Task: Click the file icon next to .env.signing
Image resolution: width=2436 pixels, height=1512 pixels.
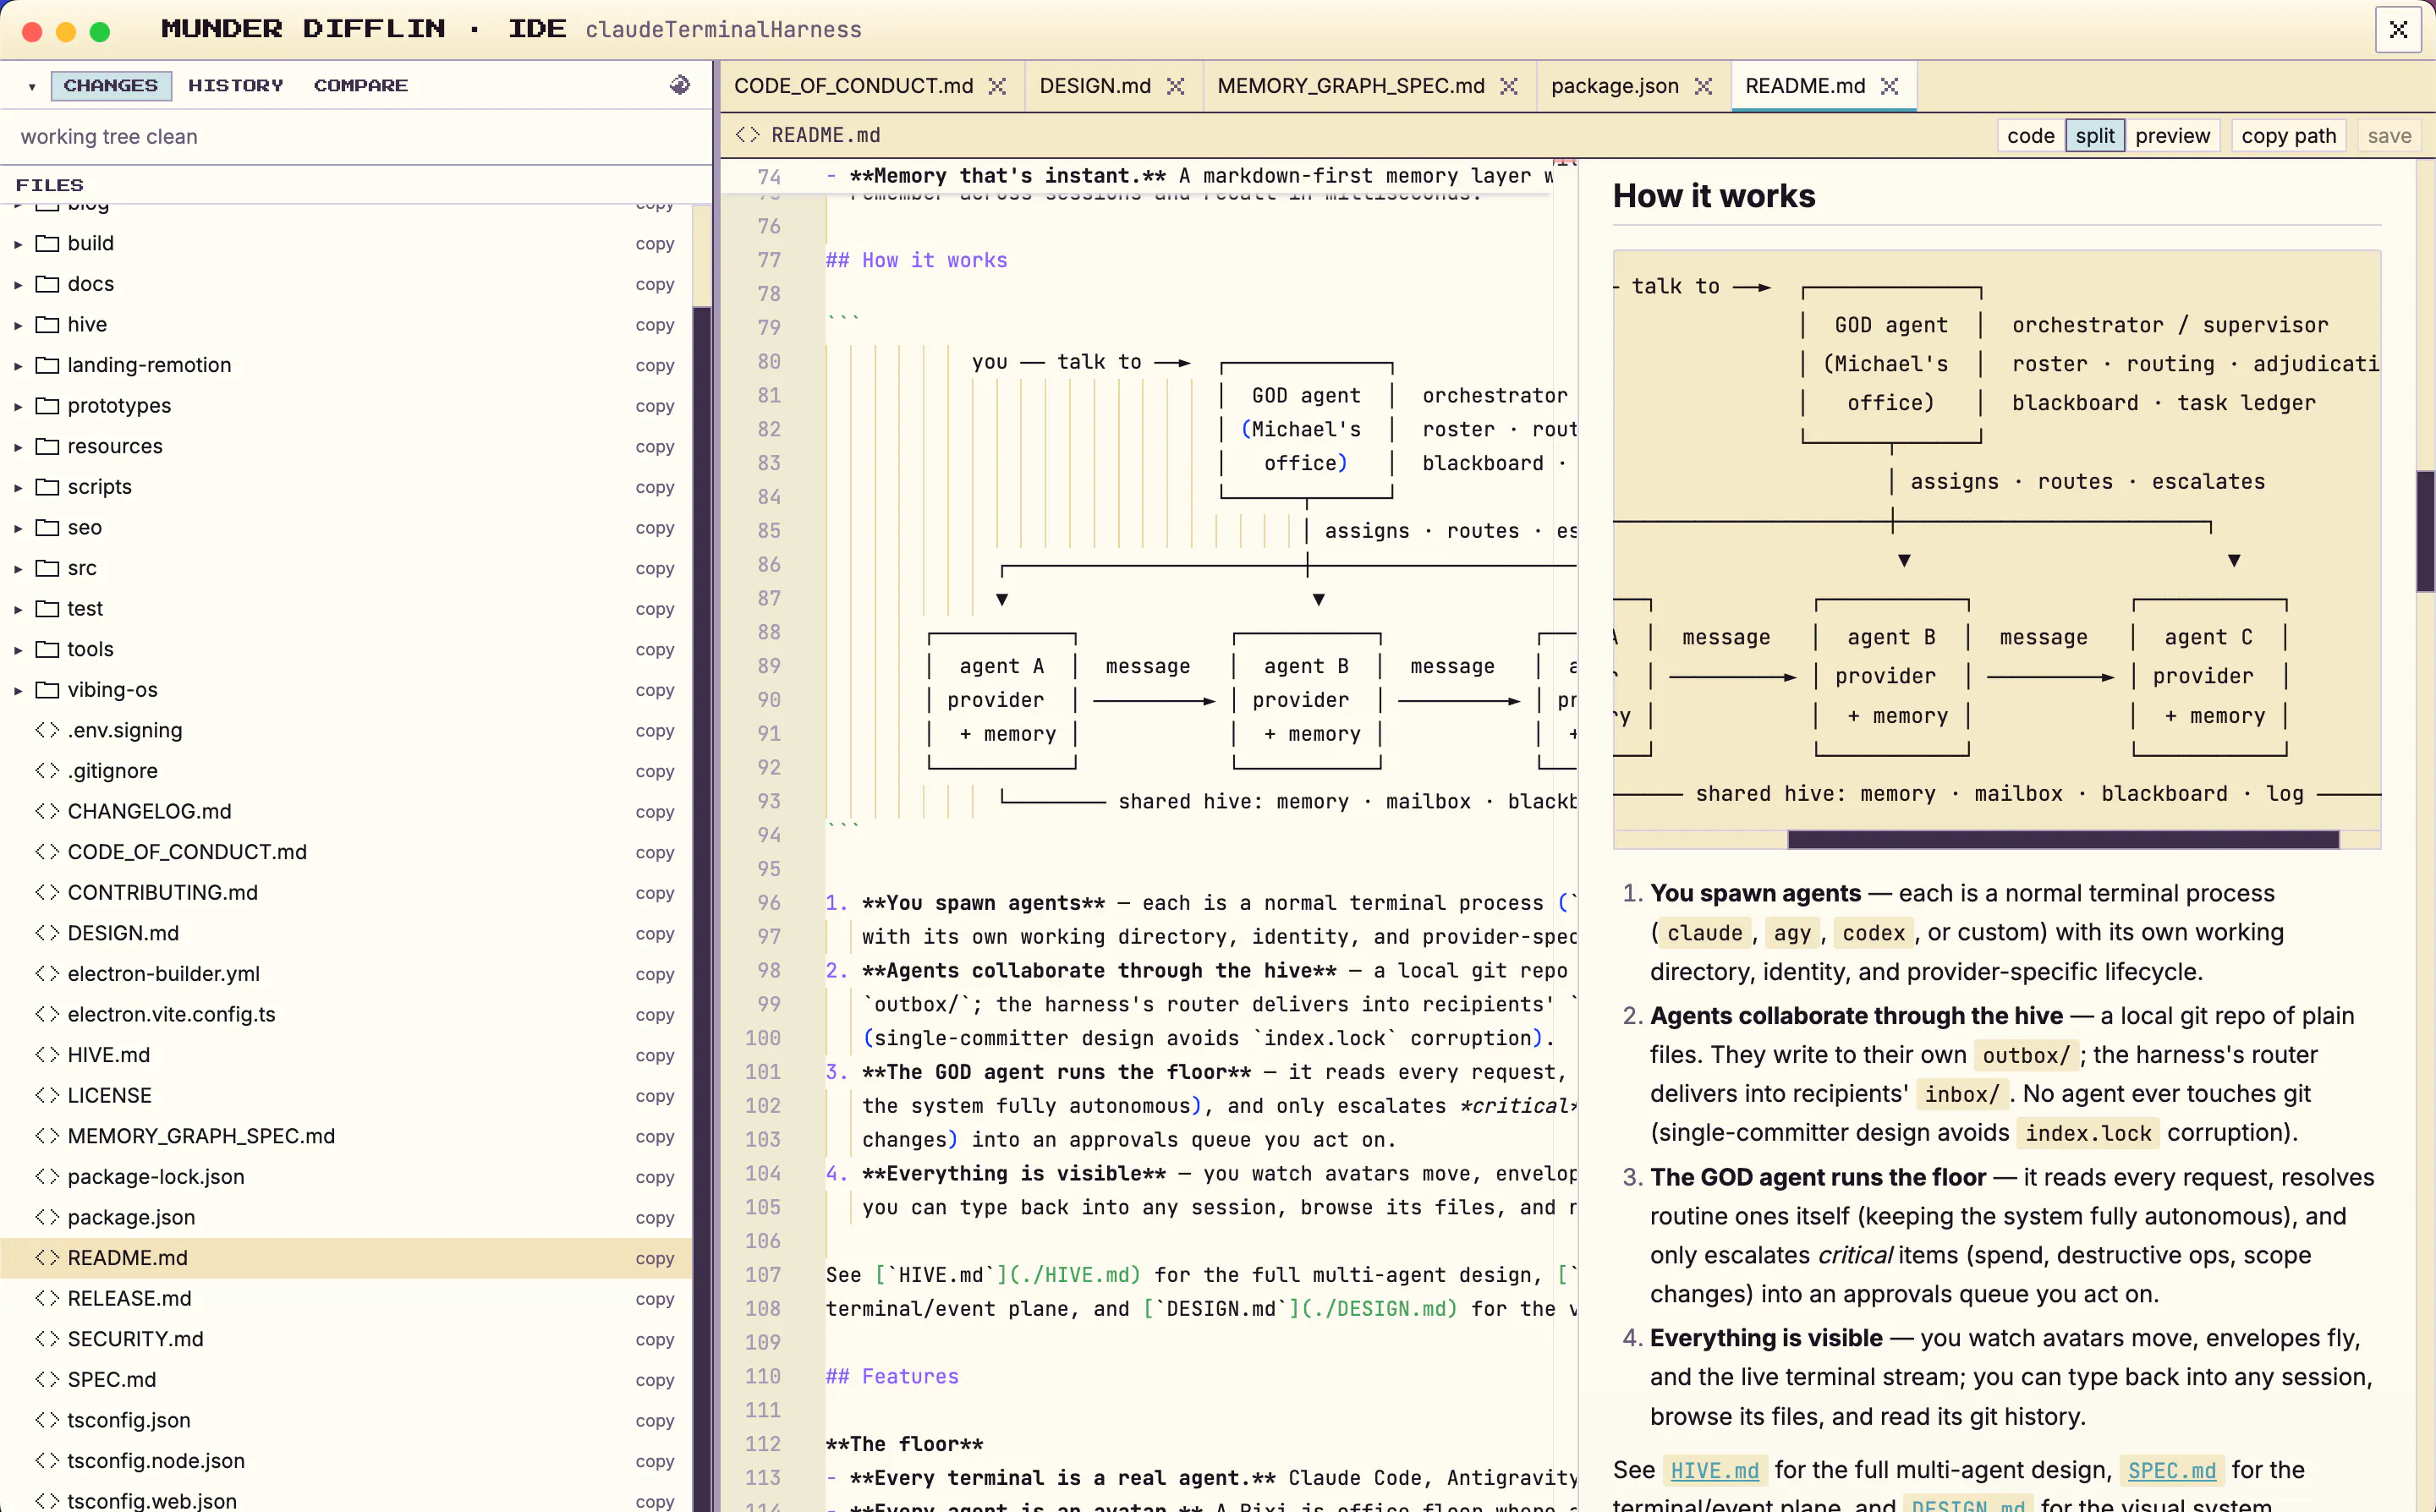Action: (x=47, y=730)
